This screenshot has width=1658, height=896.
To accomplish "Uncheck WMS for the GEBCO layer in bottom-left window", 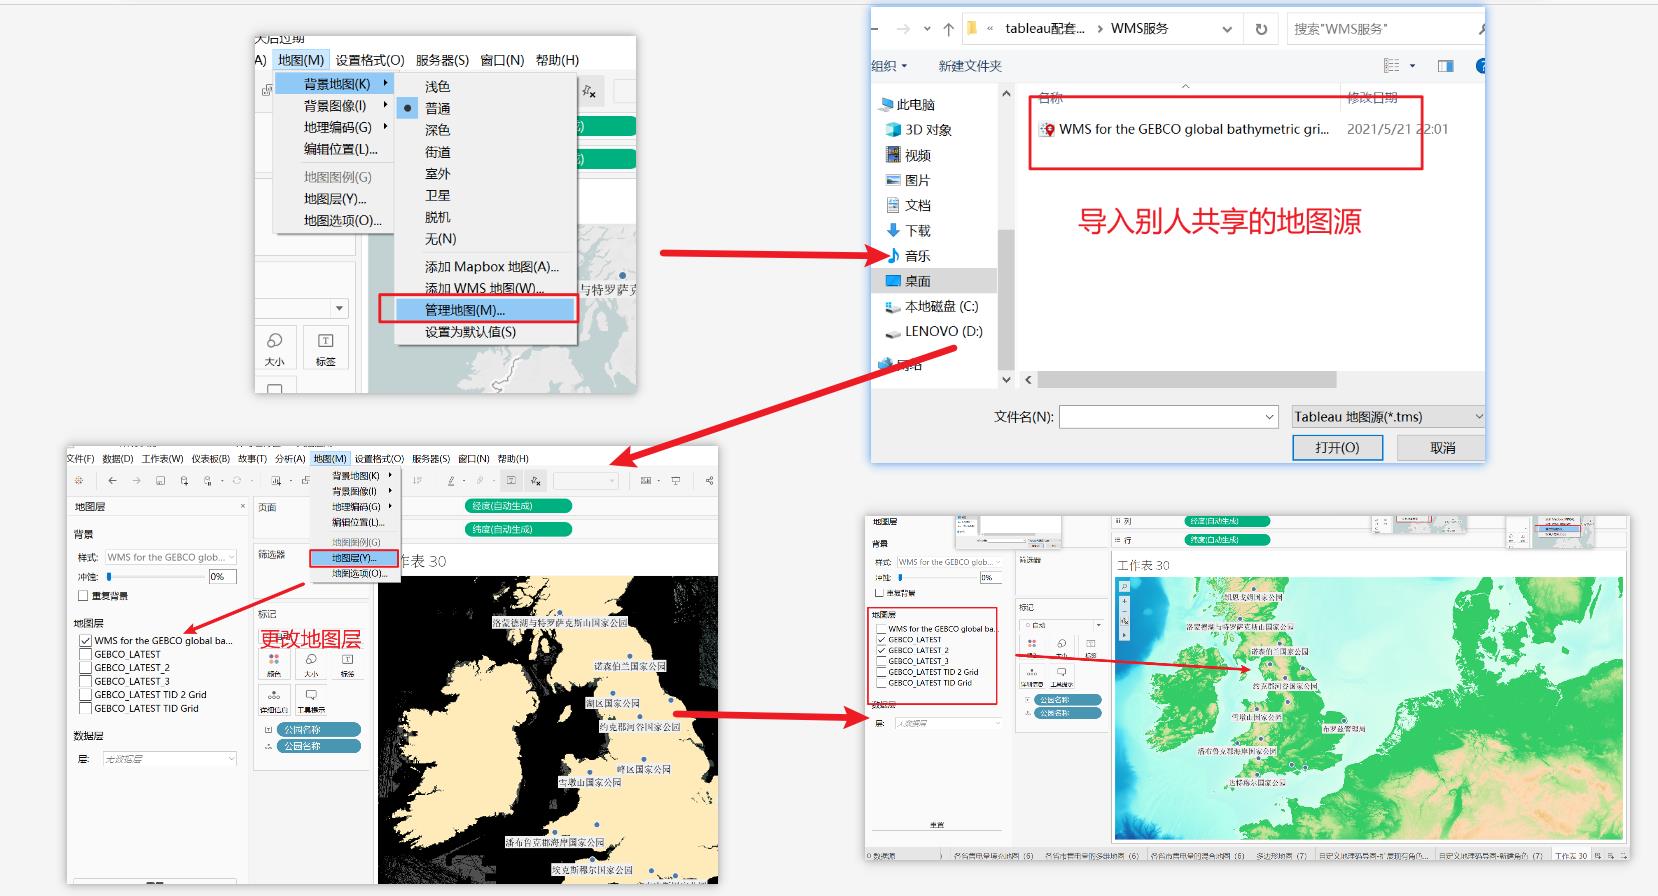I will [85, 641].
